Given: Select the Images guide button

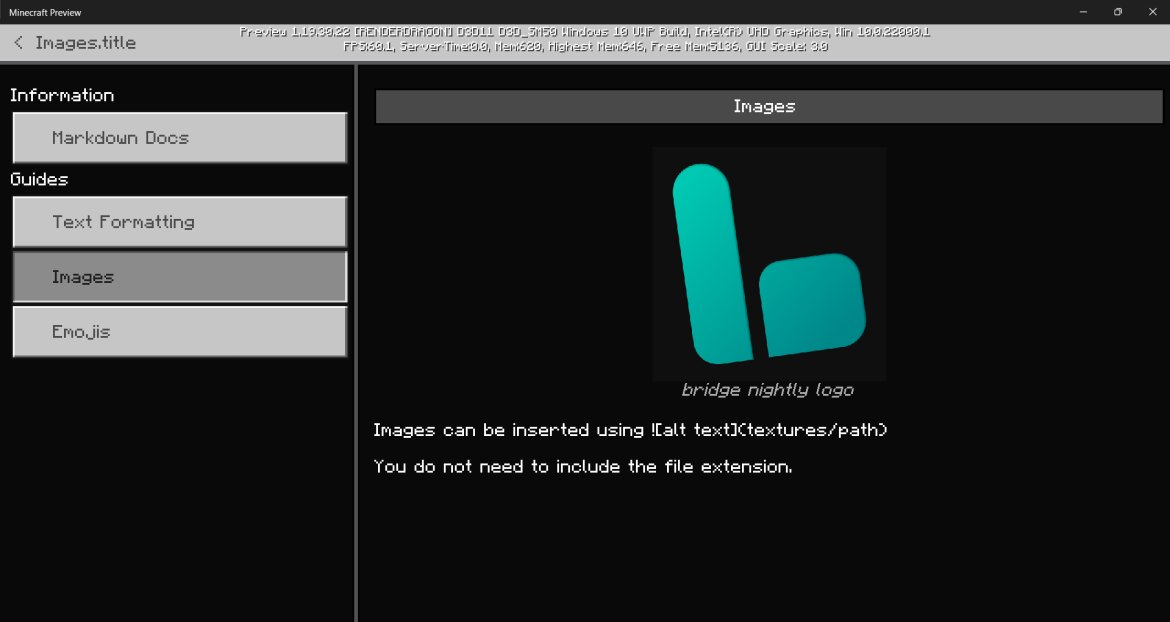Looking at the screenshot, I should click(180, 277).
